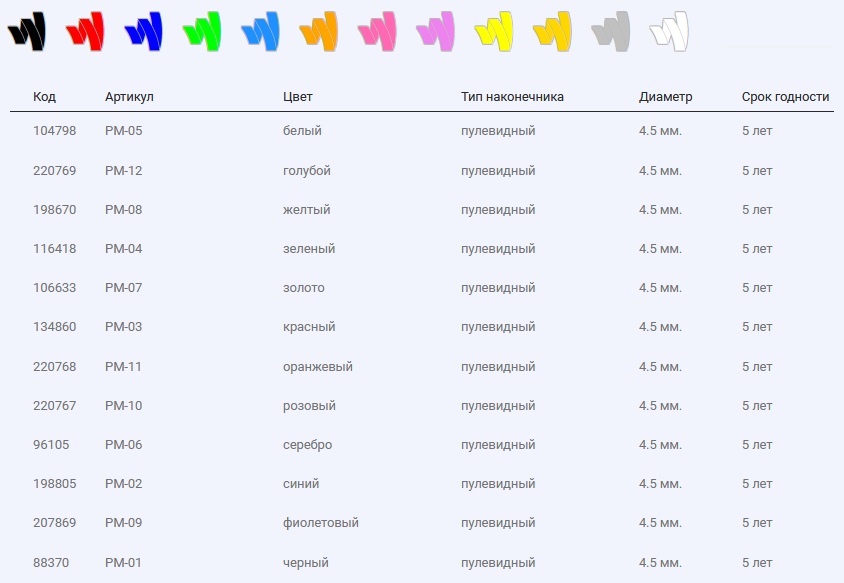Screen dimensions: 844x583
Task: Select article PM-03
Action: coord(124,327)
